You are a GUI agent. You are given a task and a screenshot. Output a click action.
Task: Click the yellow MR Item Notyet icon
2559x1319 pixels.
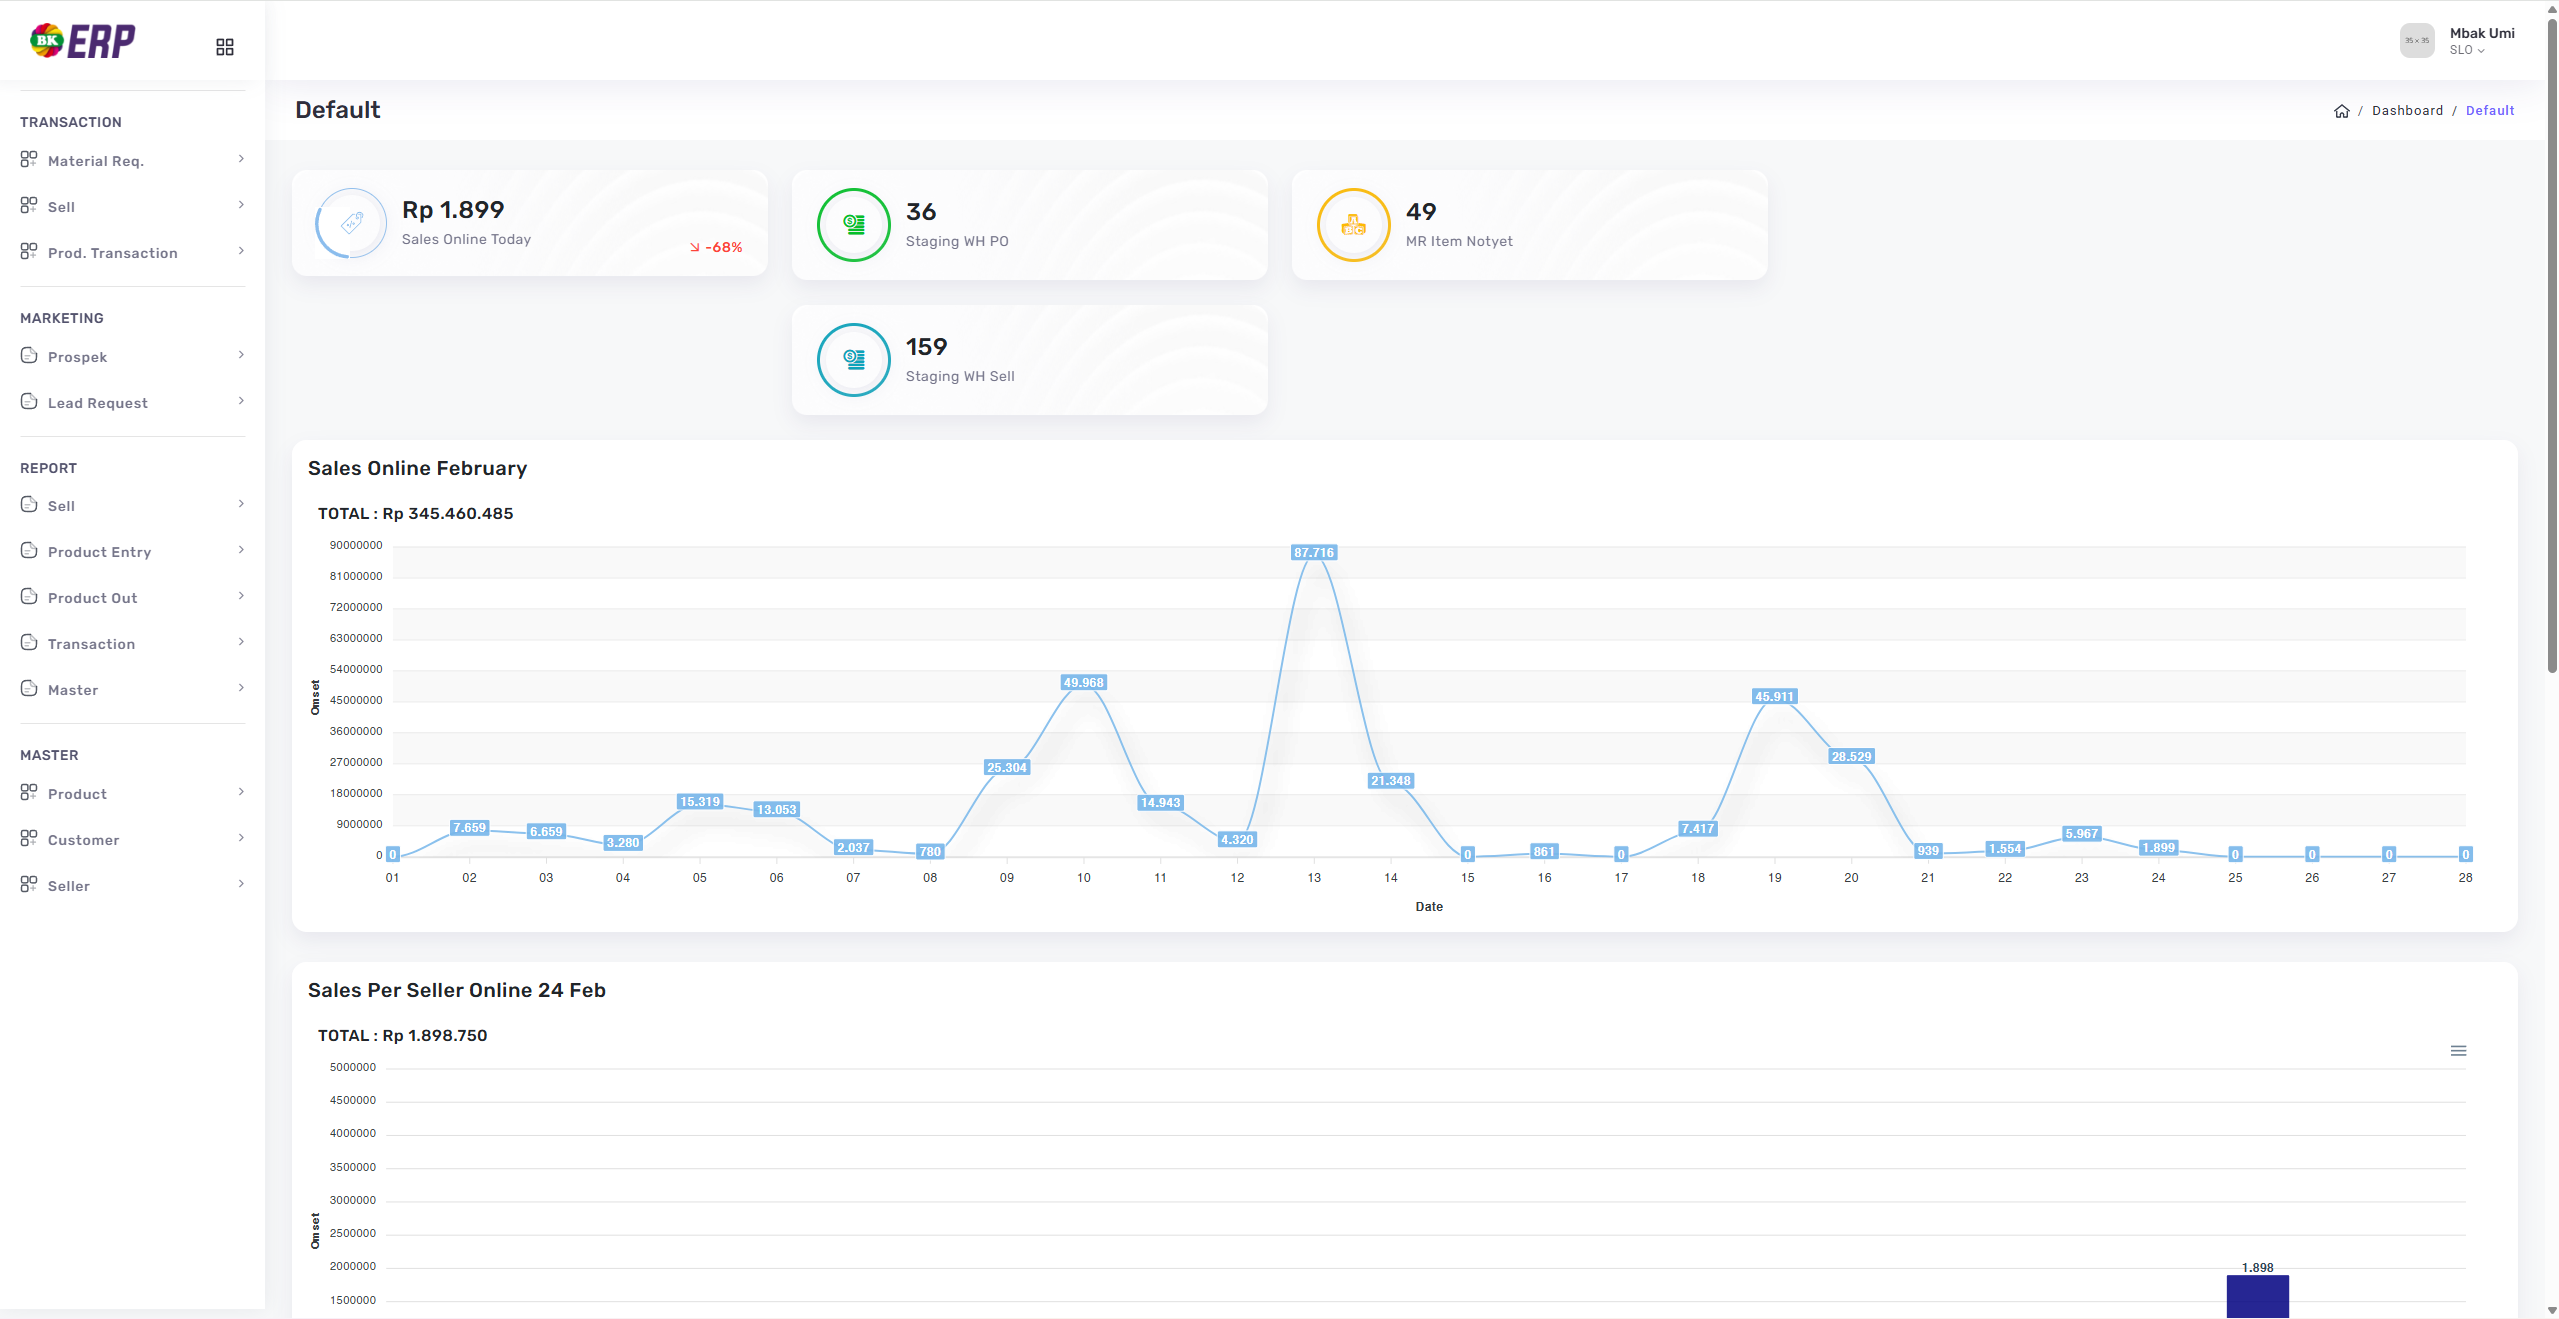point(1353,225)
